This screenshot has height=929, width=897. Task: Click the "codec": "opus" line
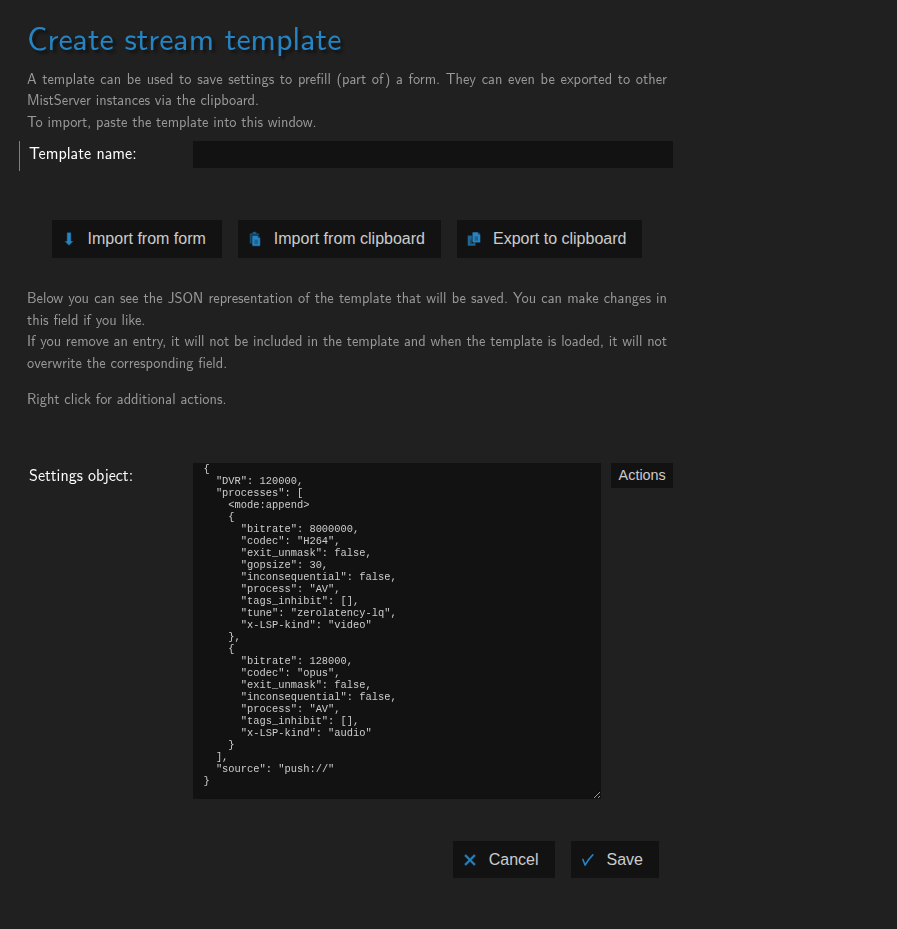[290, 672]
